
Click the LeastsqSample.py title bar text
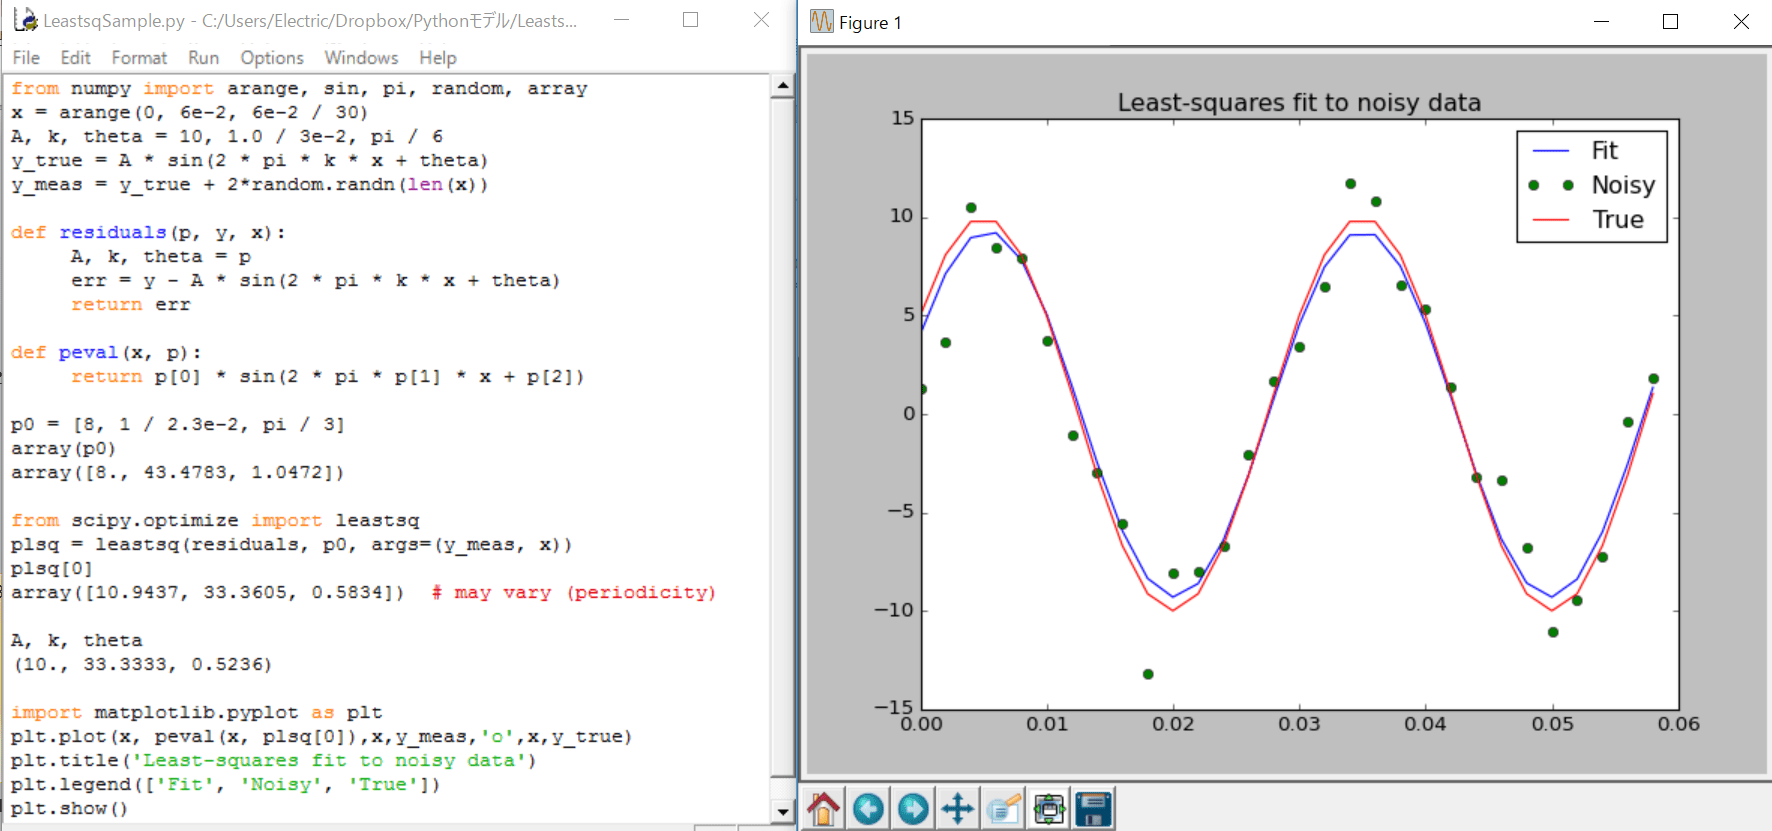(310, 21)
